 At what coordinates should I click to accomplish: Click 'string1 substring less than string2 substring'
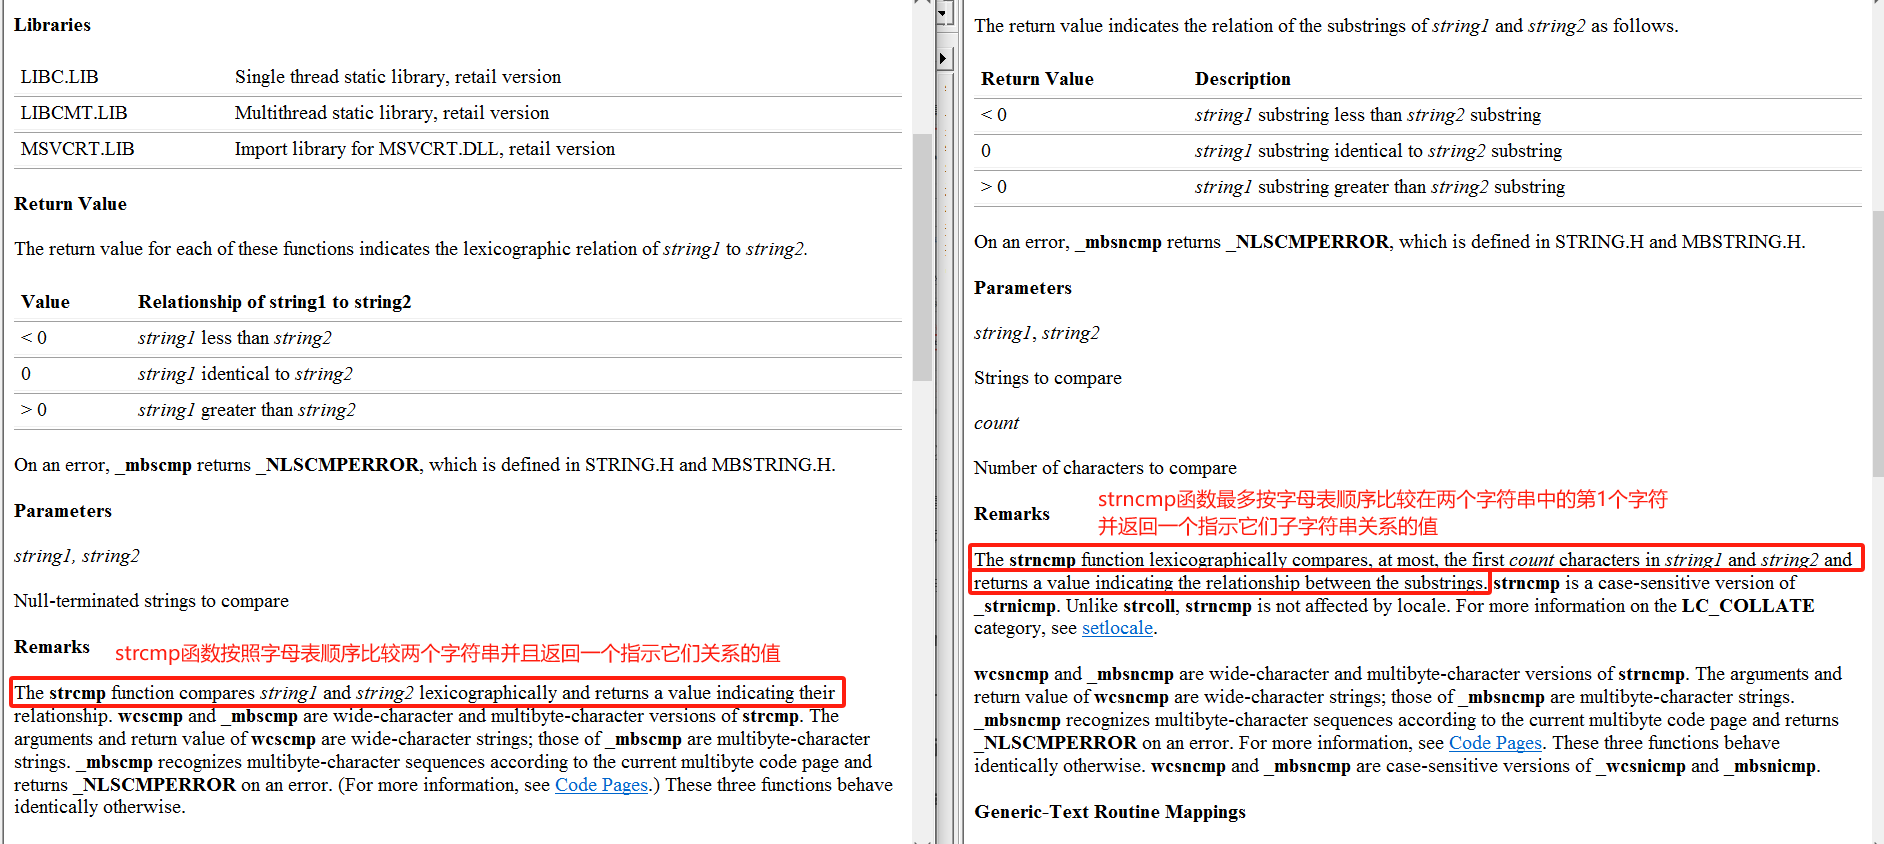tap(1368, 115)
